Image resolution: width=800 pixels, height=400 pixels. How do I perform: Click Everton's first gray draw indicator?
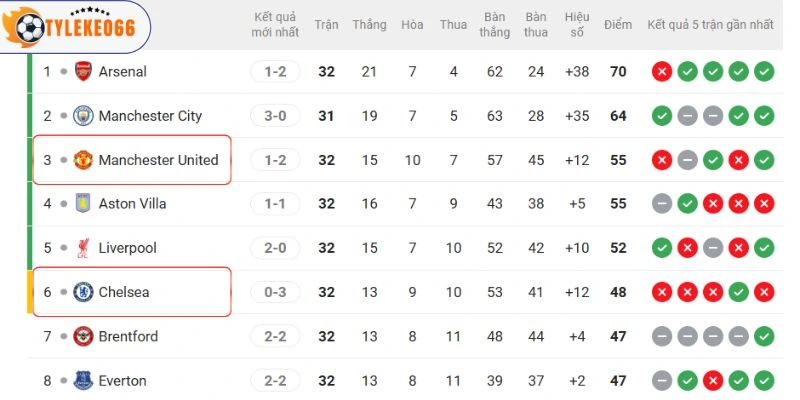click(x=662, y=380)
